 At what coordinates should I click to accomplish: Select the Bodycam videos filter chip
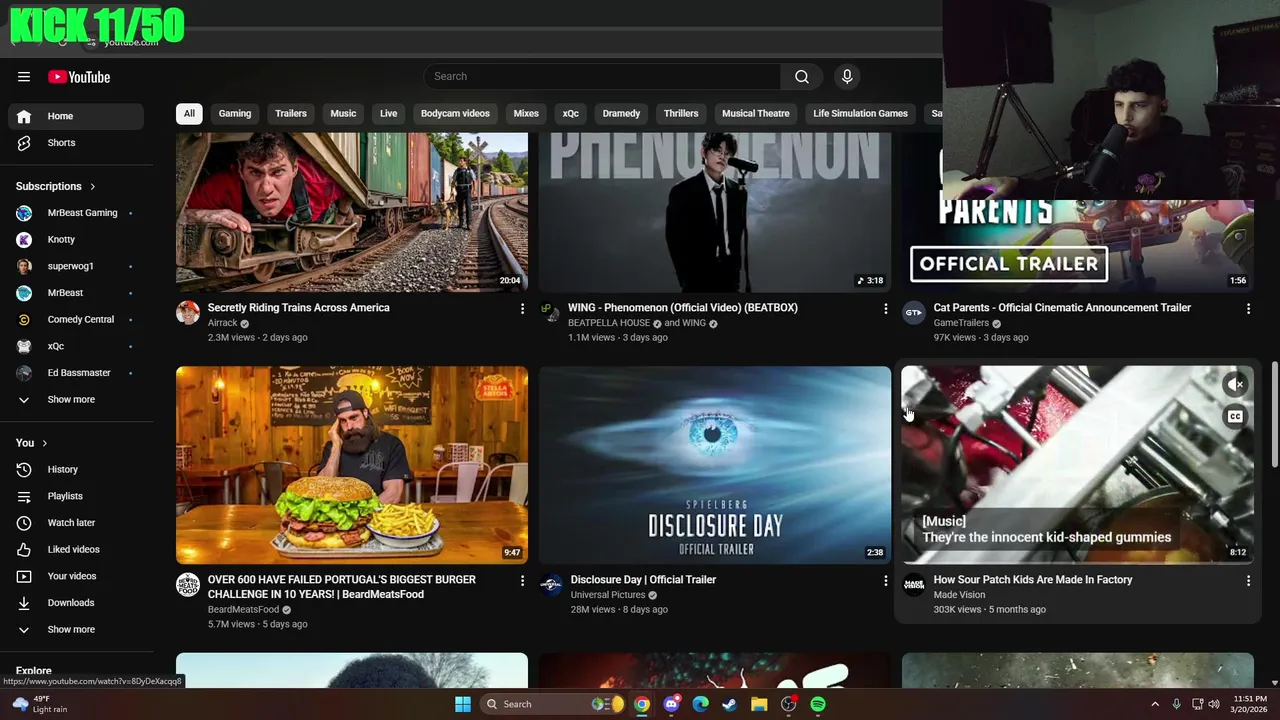(455, 113)
